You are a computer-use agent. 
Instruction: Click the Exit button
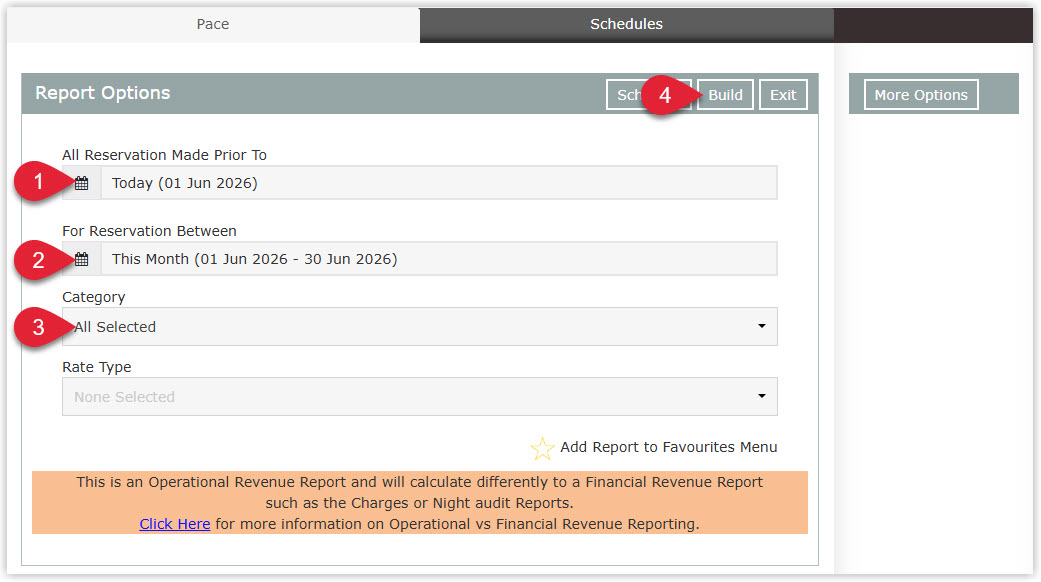tap(783, 95)
